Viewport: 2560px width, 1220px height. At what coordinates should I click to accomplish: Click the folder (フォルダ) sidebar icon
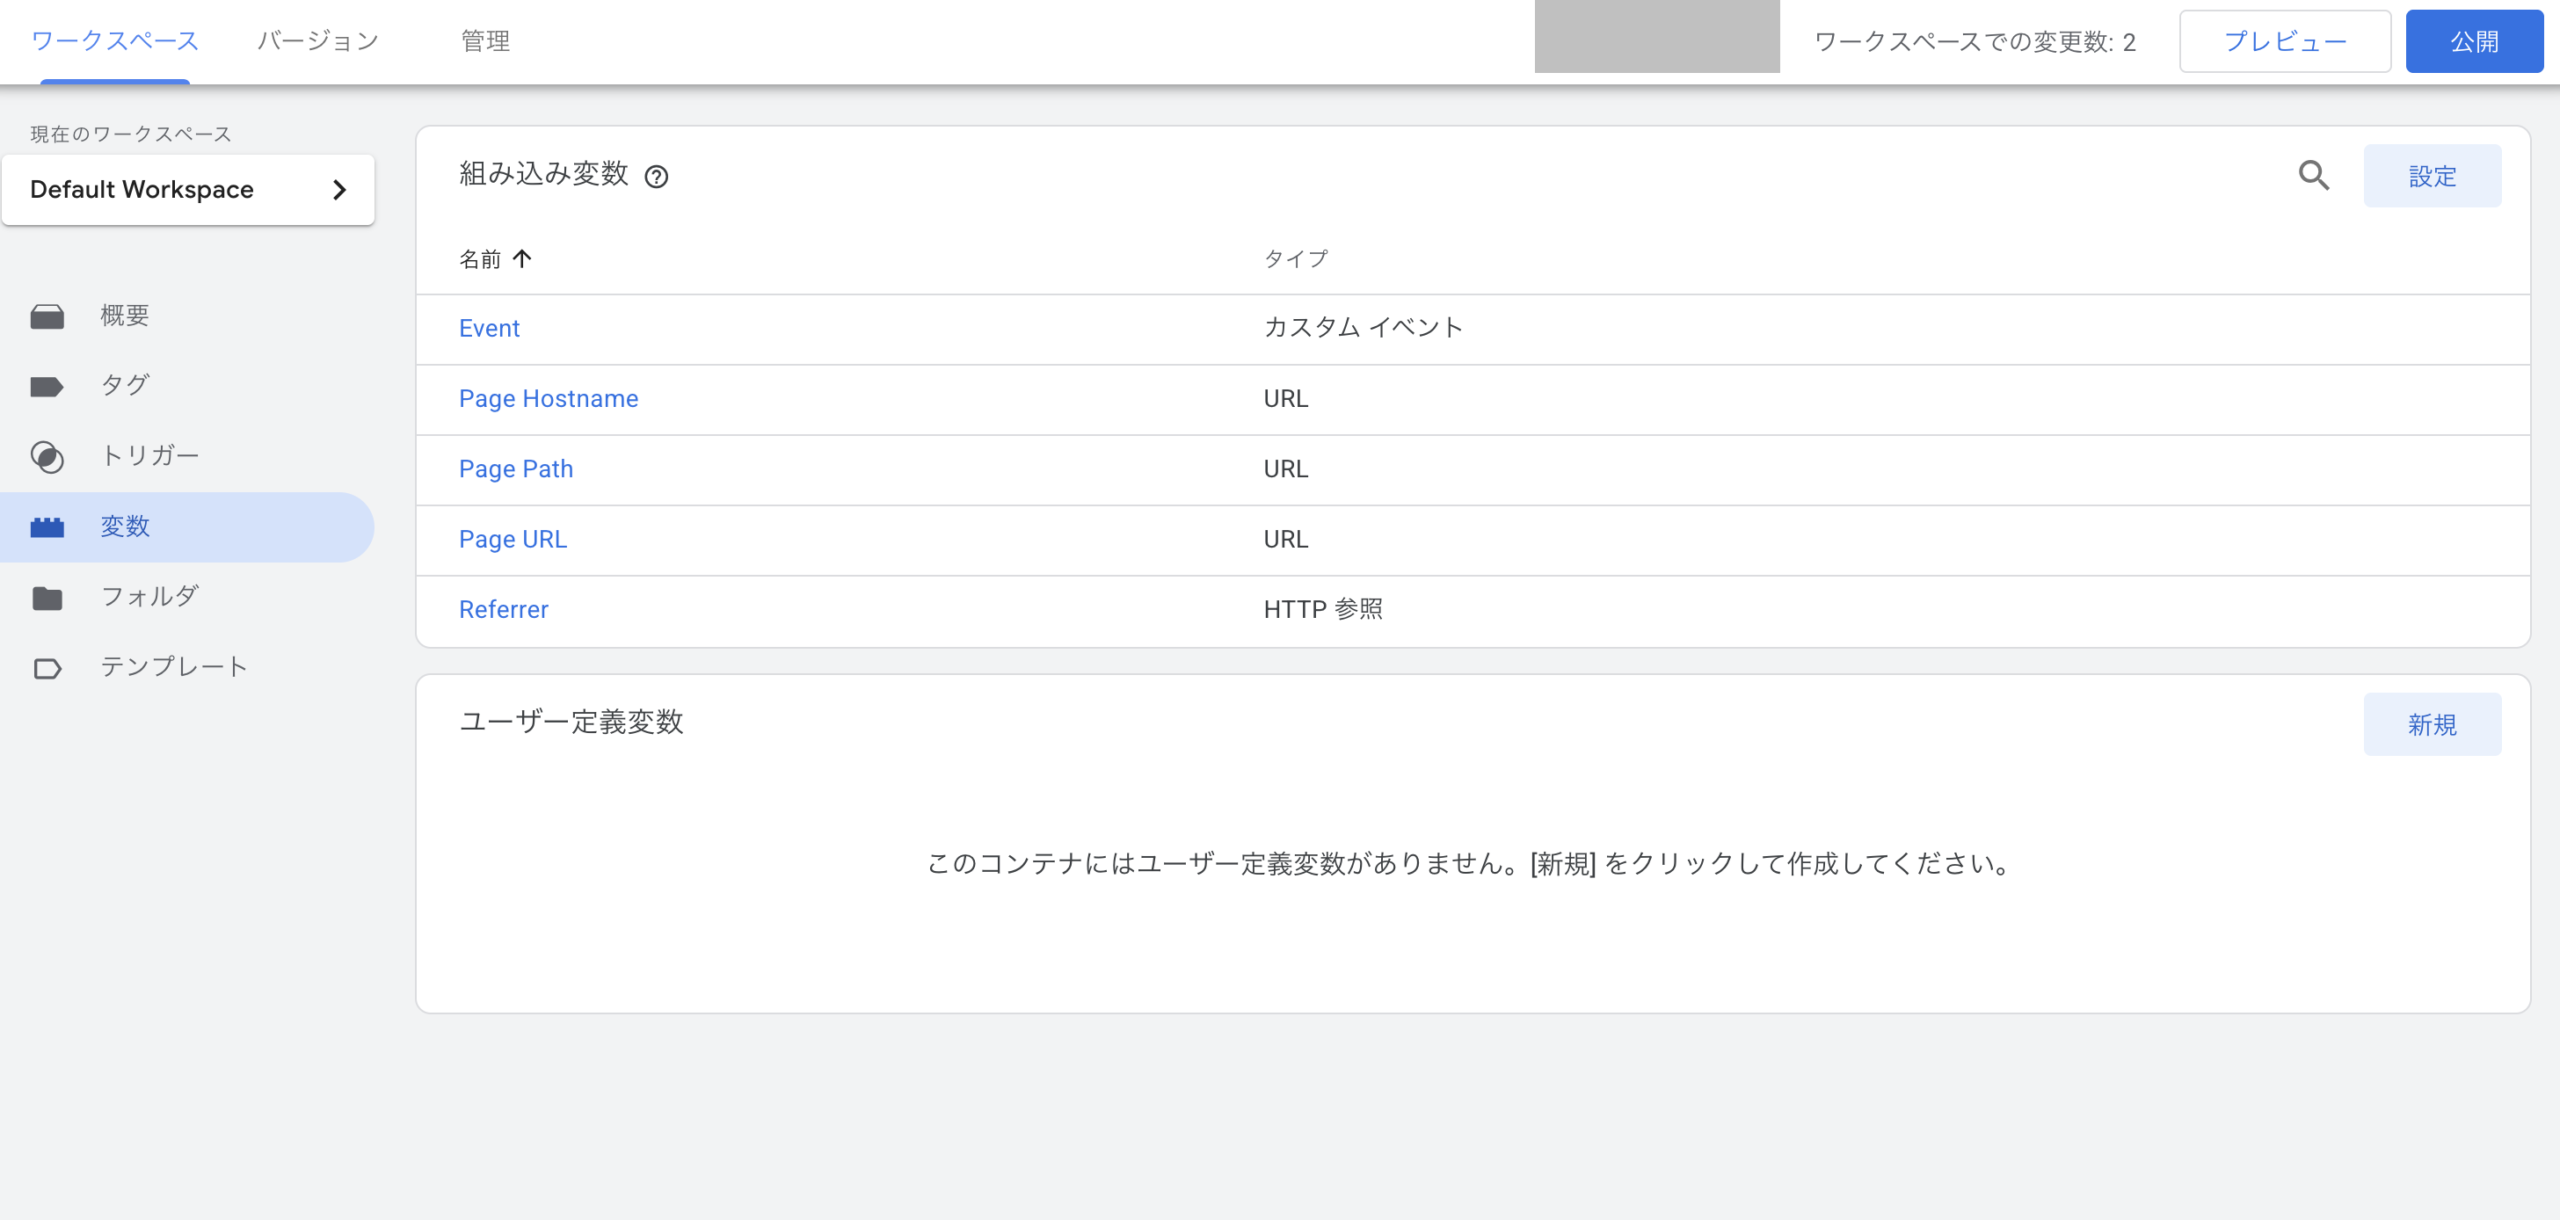tap(47, 598)
